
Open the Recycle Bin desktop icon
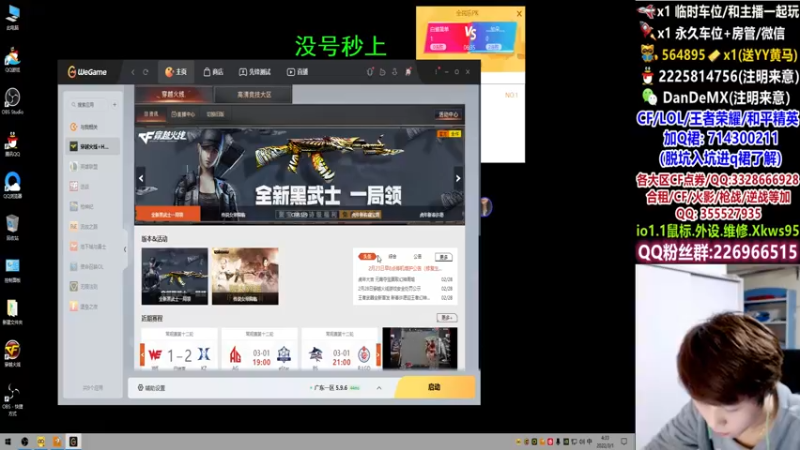point(12,228)
